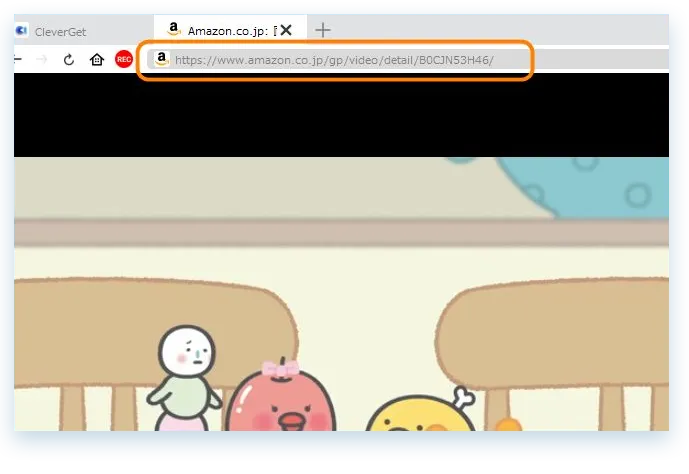Click the CleverGet tab favicon
The height and width of the screenshot is (474, 689).
tap(22, 30)
